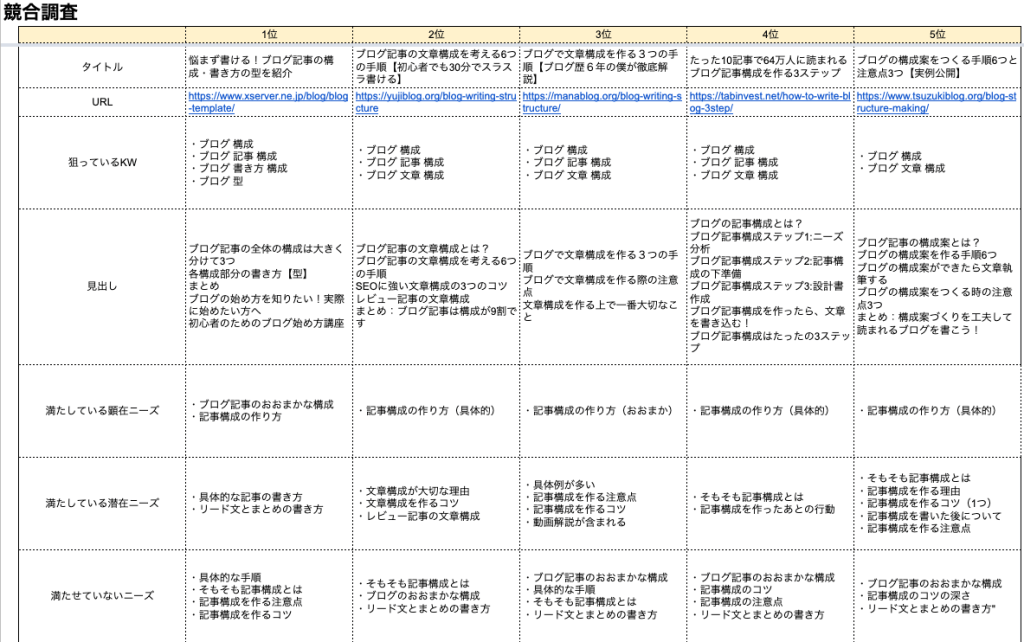Select cell containing 記事構成を書いた後について
The image size is (1024, 642).
938,503
